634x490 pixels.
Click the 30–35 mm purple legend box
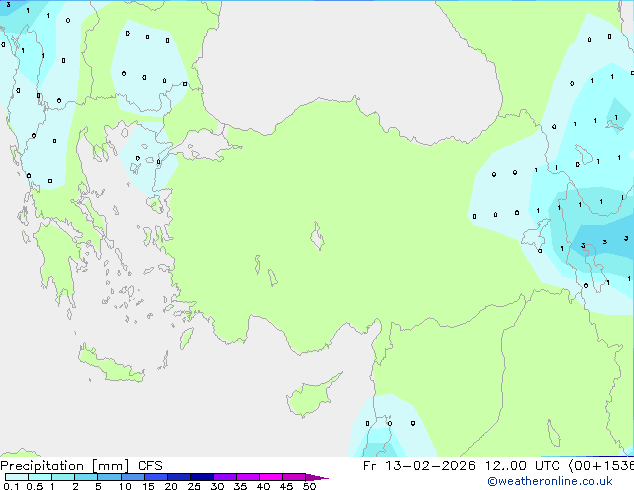(x=225, y=477)
